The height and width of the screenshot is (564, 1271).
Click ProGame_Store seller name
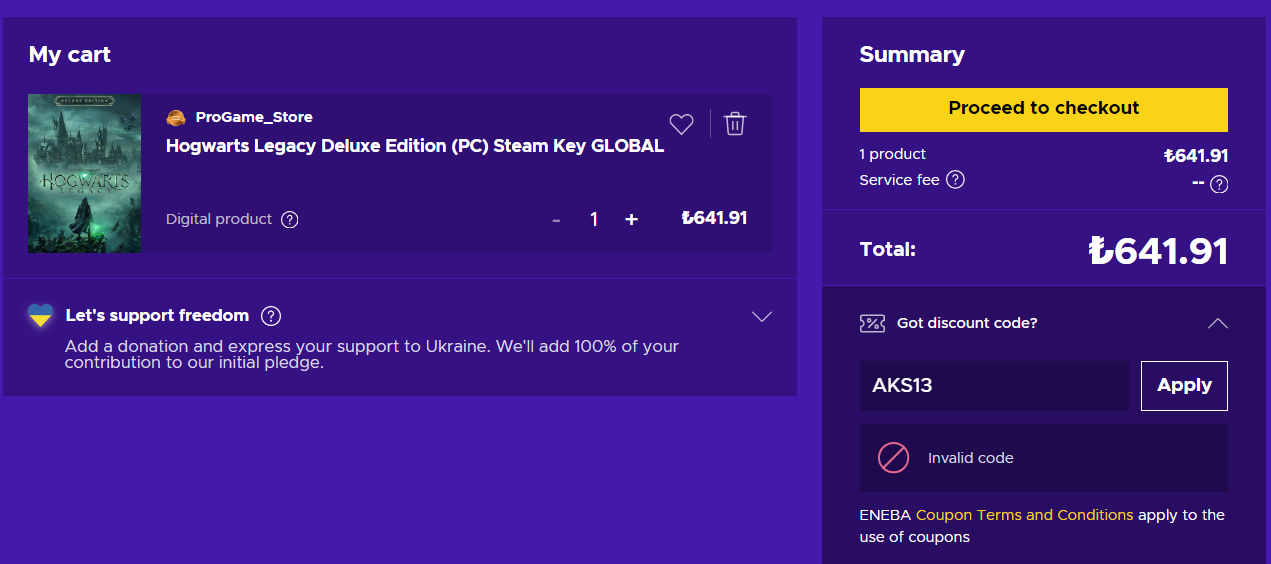(254, 118)
